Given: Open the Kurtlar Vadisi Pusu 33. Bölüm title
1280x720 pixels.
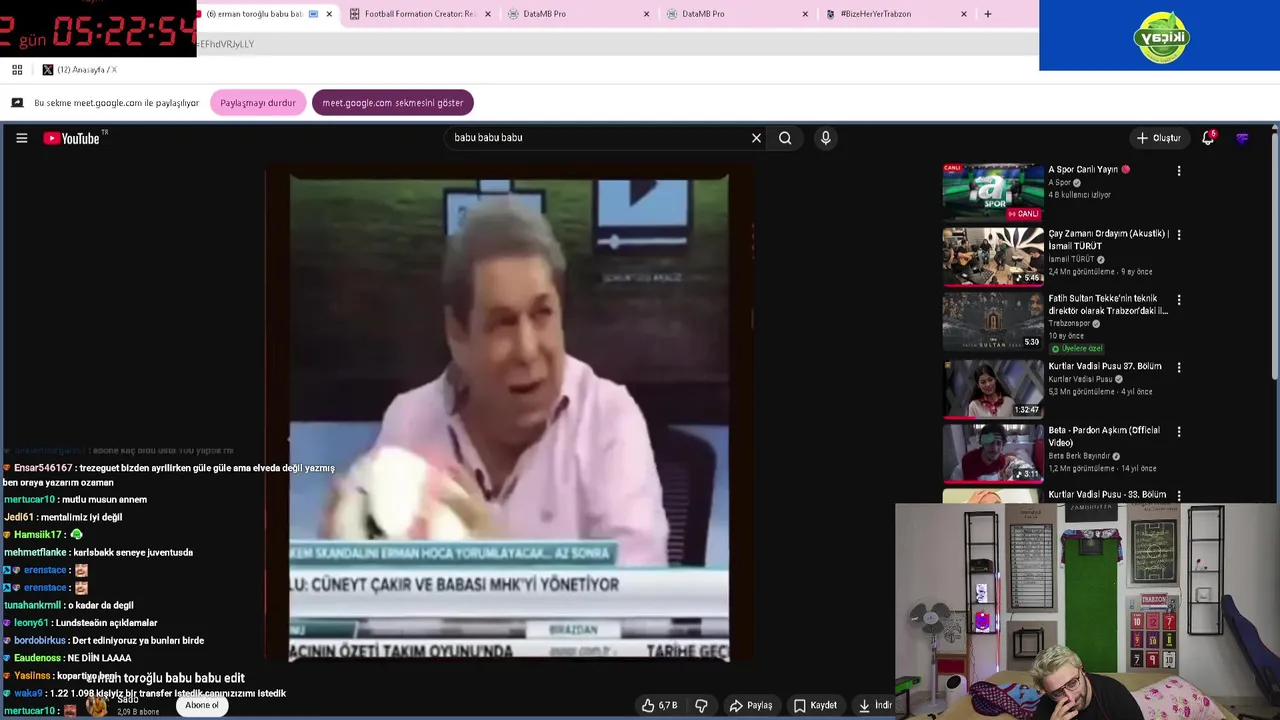Looking at the screenshot, I should tap(1107, 495).
